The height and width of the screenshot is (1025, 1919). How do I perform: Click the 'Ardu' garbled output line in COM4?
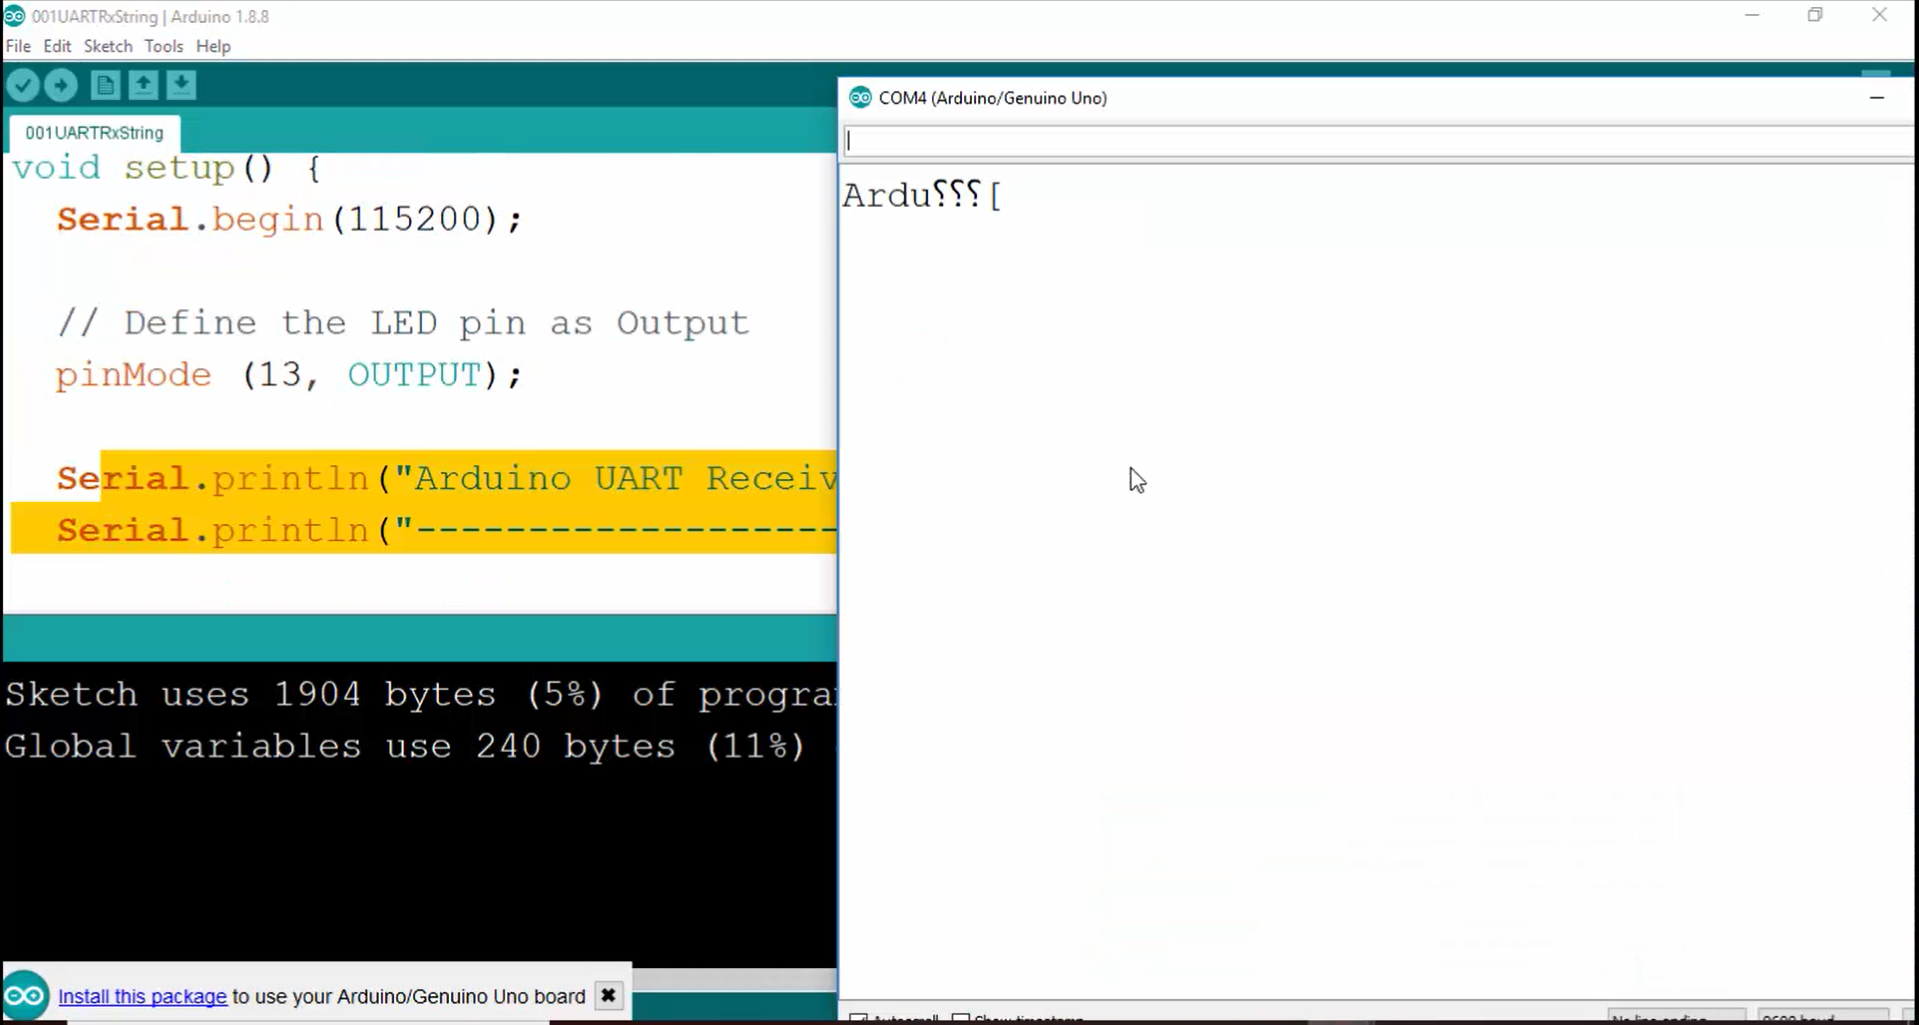click(921, 195)
